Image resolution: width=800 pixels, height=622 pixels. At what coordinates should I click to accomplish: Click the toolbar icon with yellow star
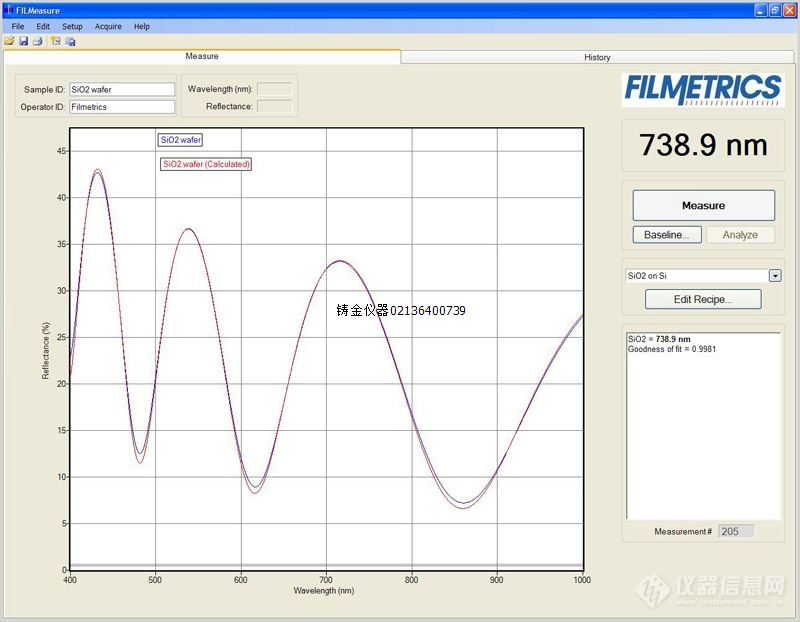(x=56, y=41)
